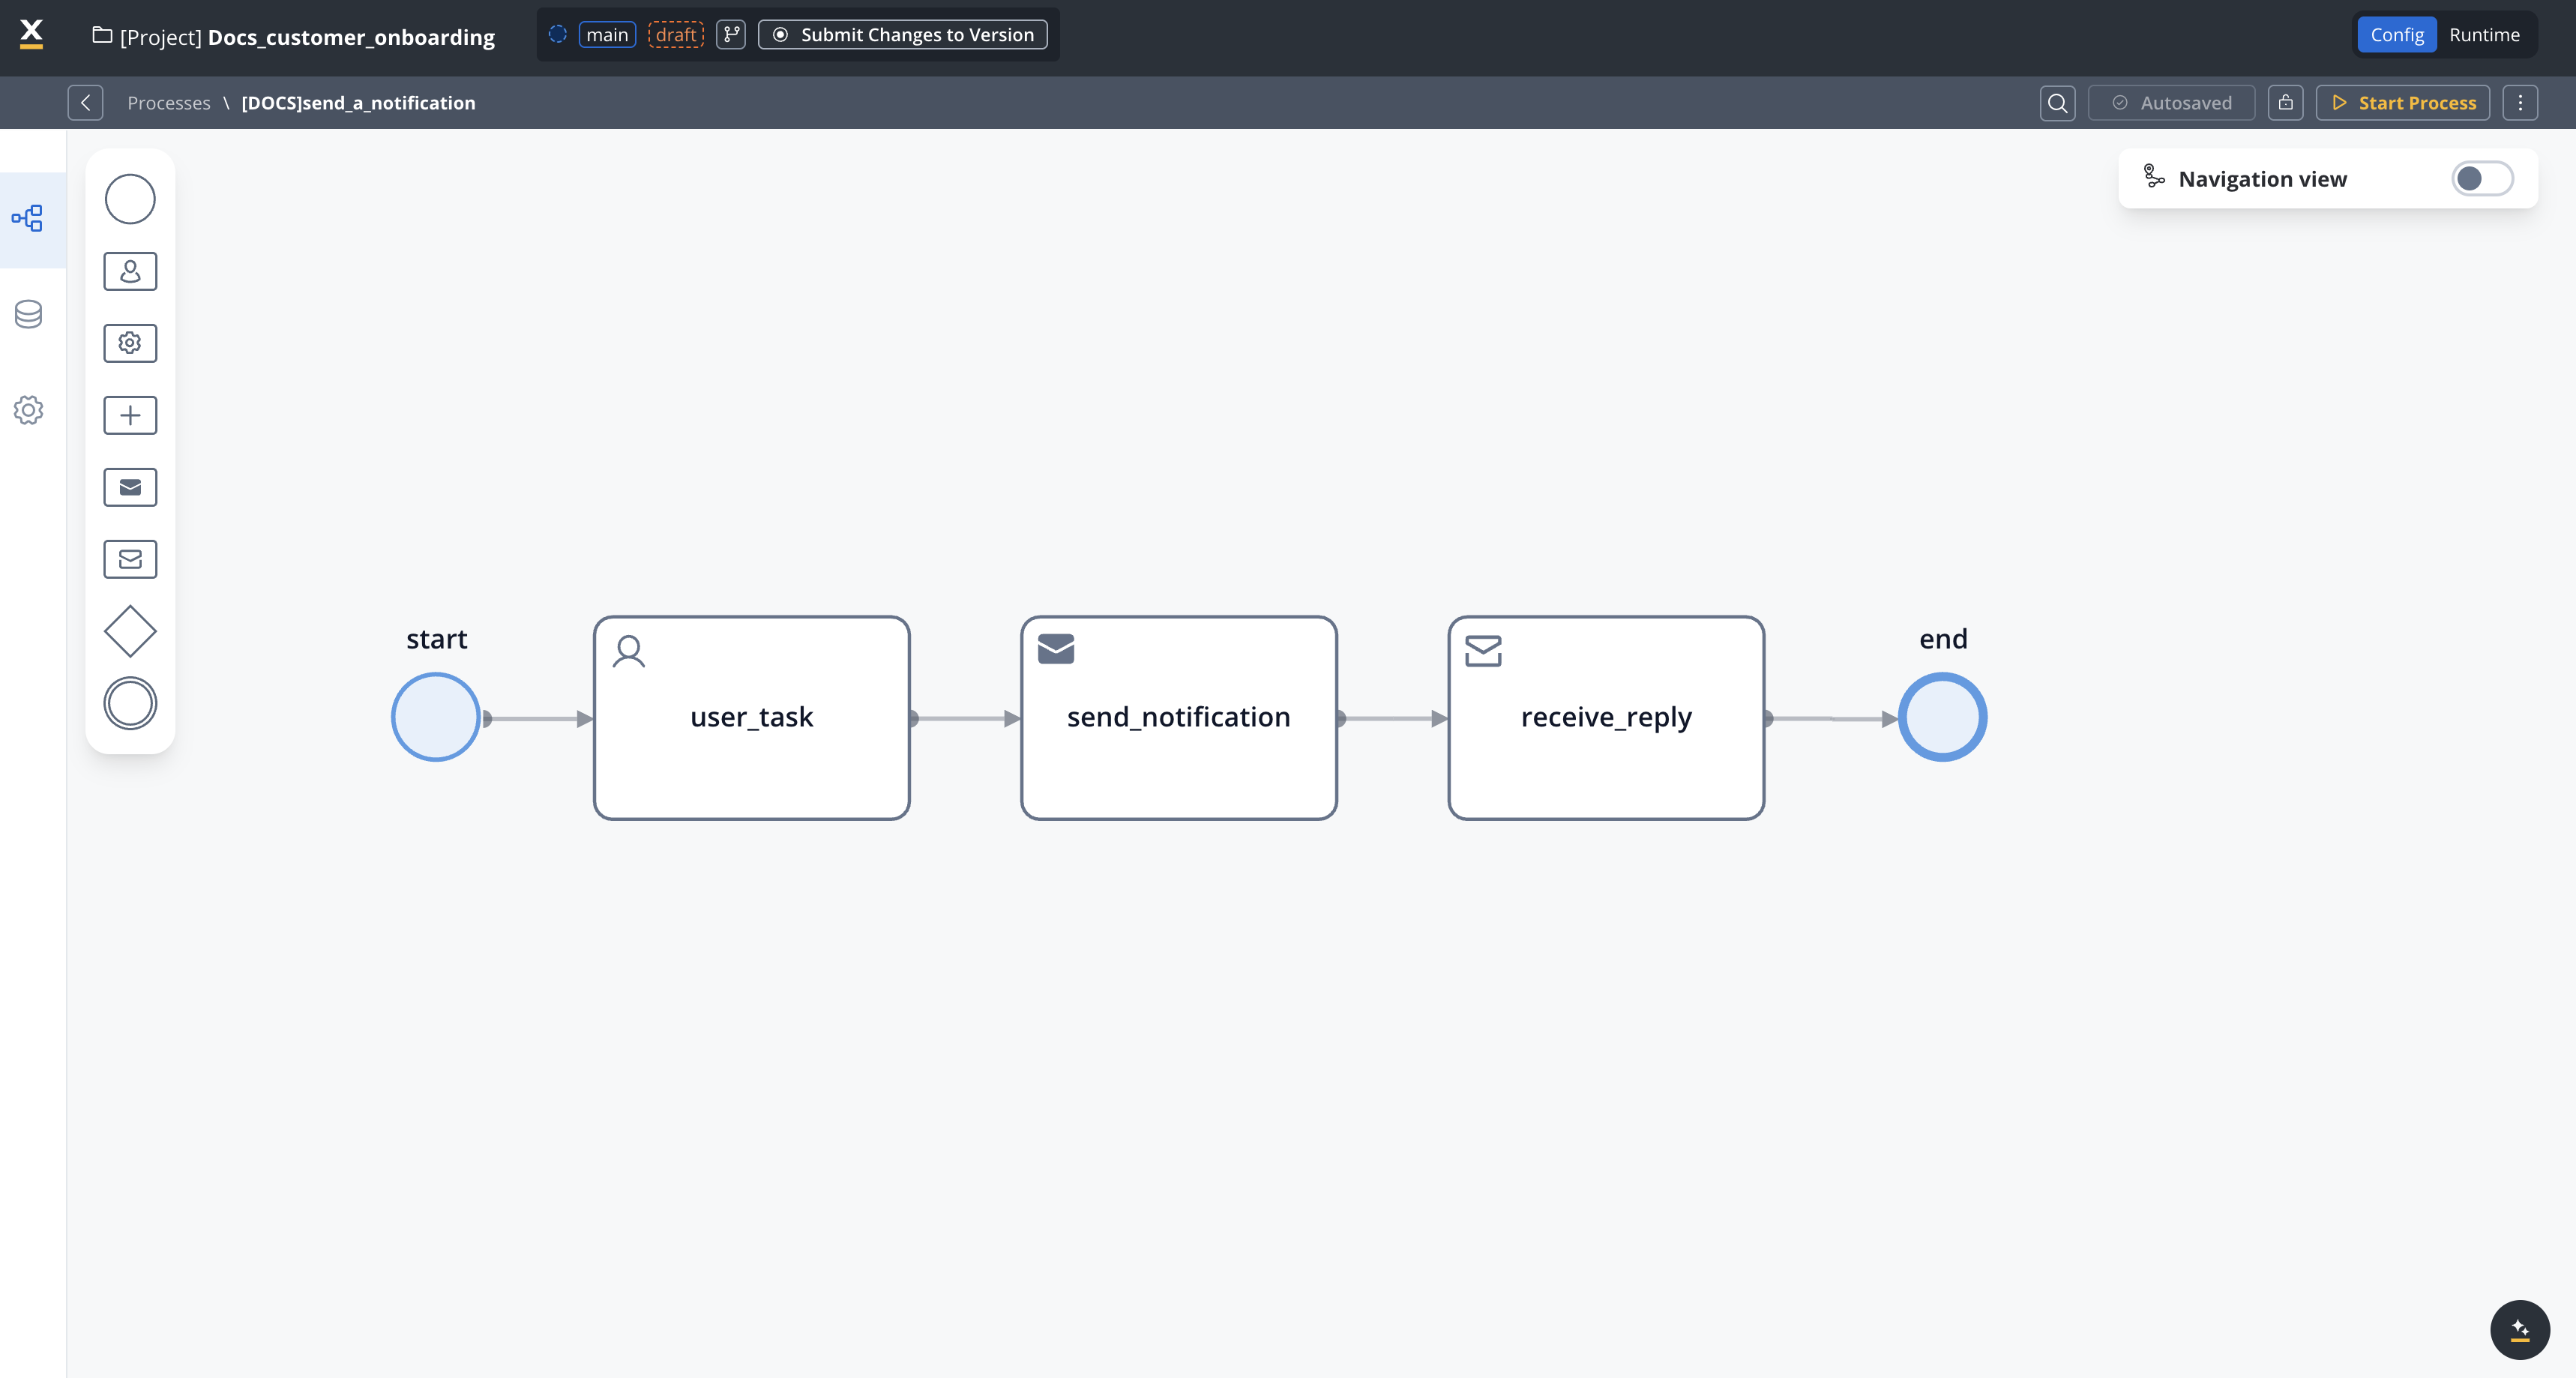
Task: Toggle the Navigation view switch
Action: (x=2482, y=179)
